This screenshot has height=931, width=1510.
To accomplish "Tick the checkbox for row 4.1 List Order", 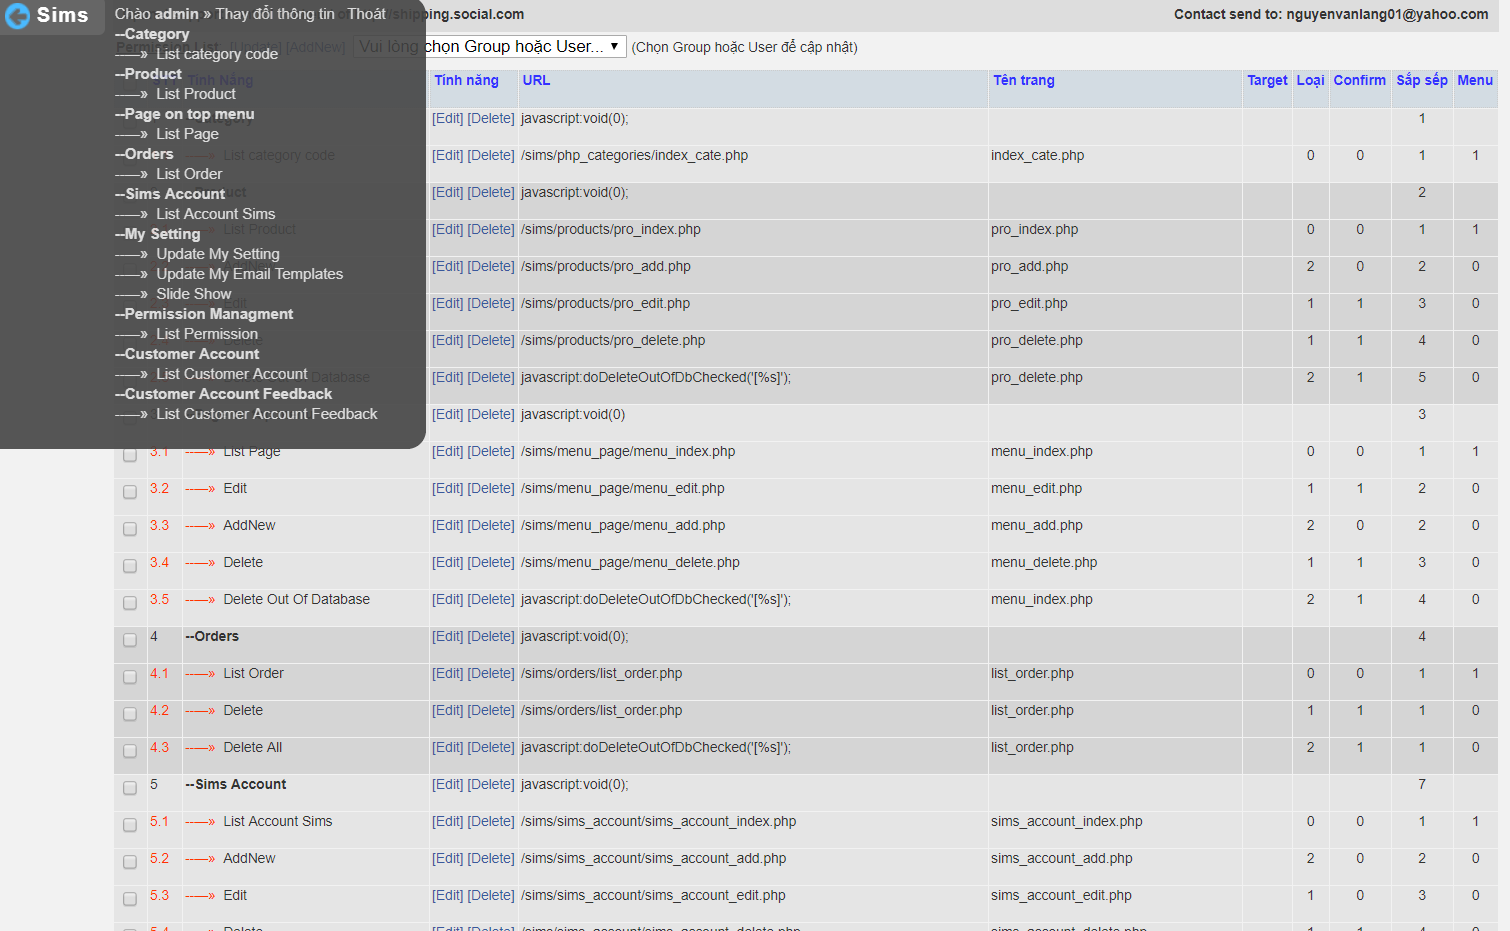I will tap(130, 677).
